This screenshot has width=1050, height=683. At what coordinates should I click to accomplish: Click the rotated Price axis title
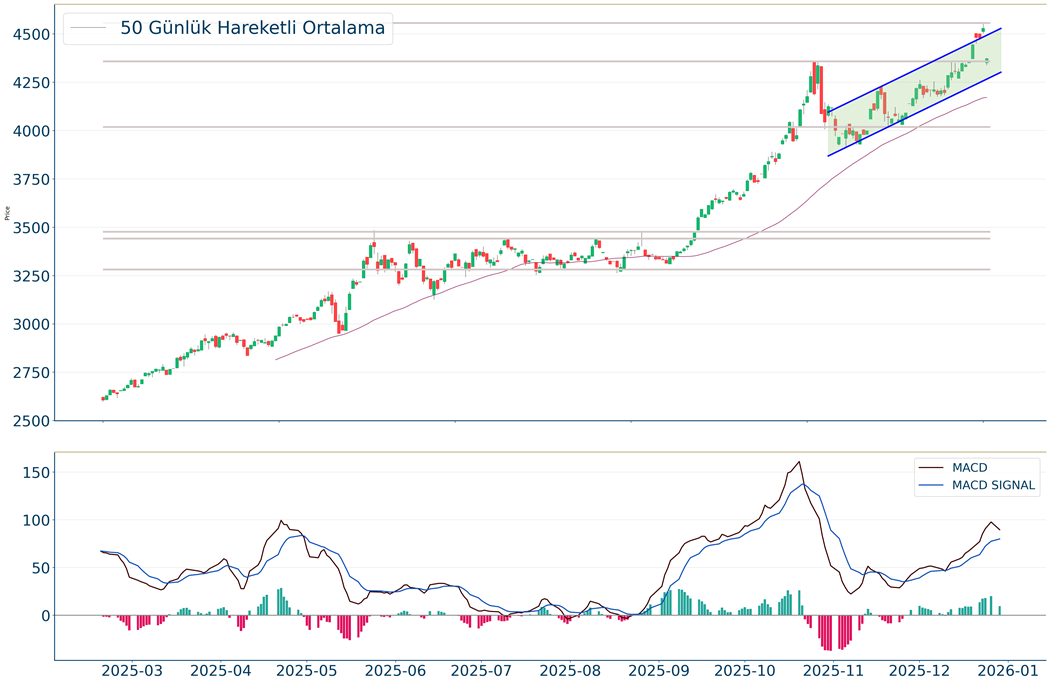pos(8,213)
